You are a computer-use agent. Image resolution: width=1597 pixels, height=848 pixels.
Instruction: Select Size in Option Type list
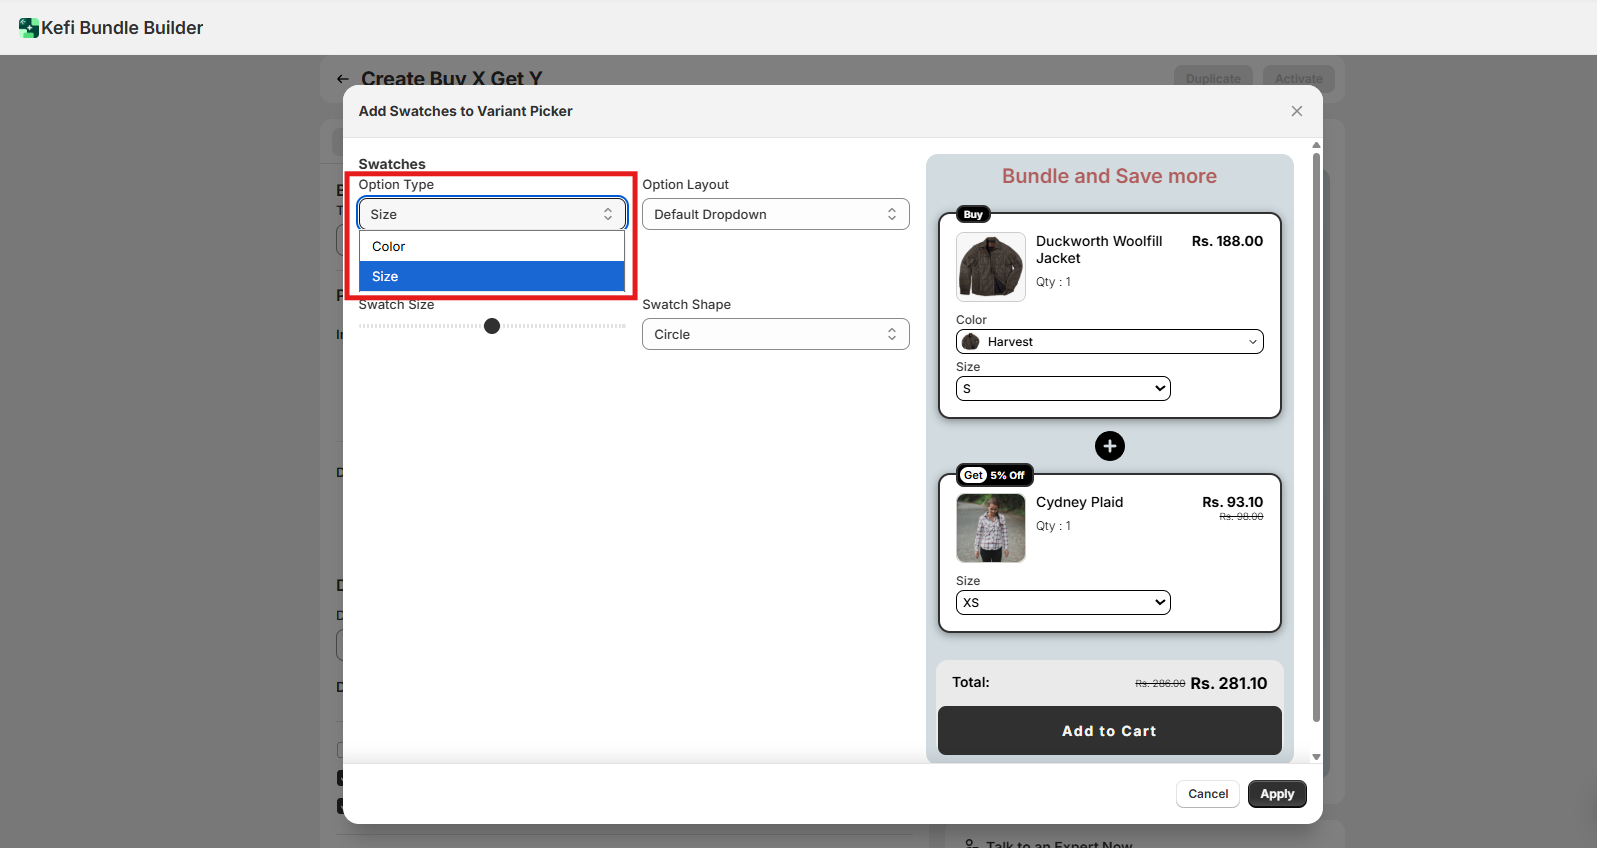(491, 277)
